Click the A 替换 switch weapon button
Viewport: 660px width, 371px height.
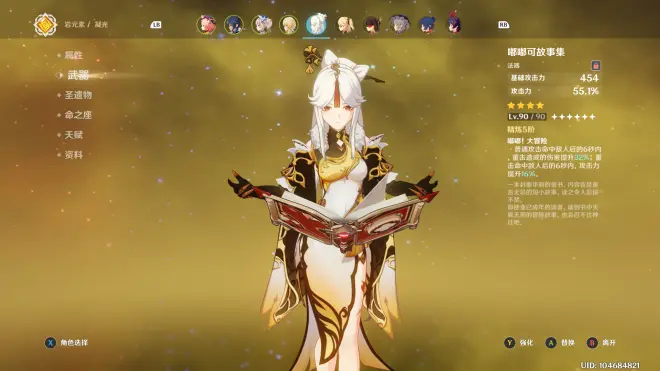[x=560, y=343]
